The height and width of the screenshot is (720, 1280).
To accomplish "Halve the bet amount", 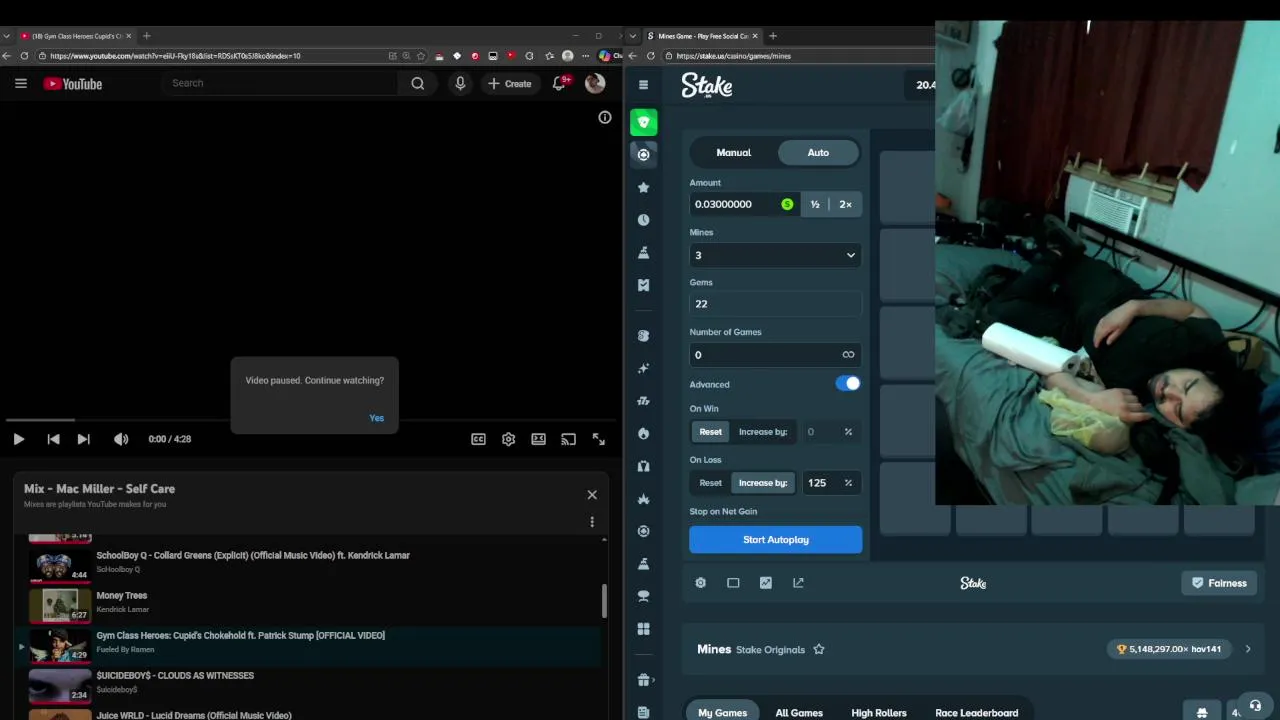I will 815,204.
